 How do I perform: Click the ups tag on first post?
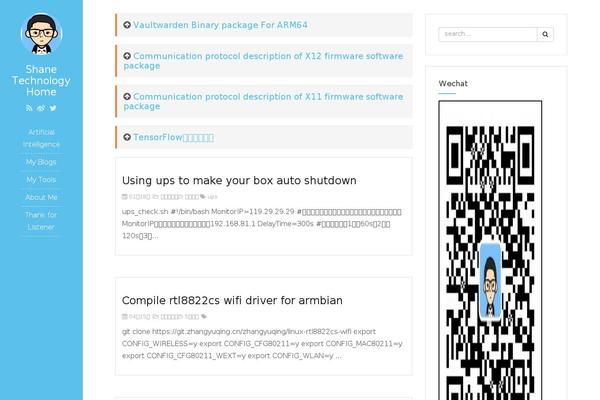coord(212,197)
